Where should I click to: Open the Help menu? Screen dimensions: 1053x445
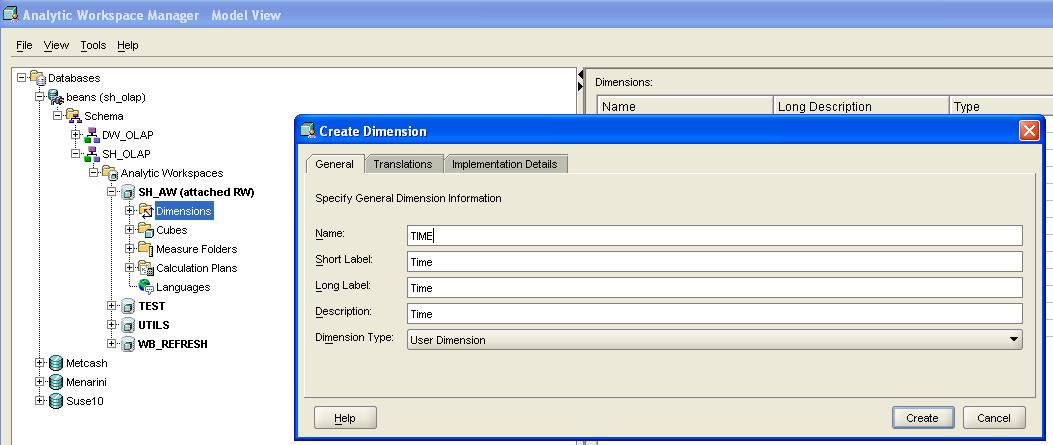click(128, 45)
